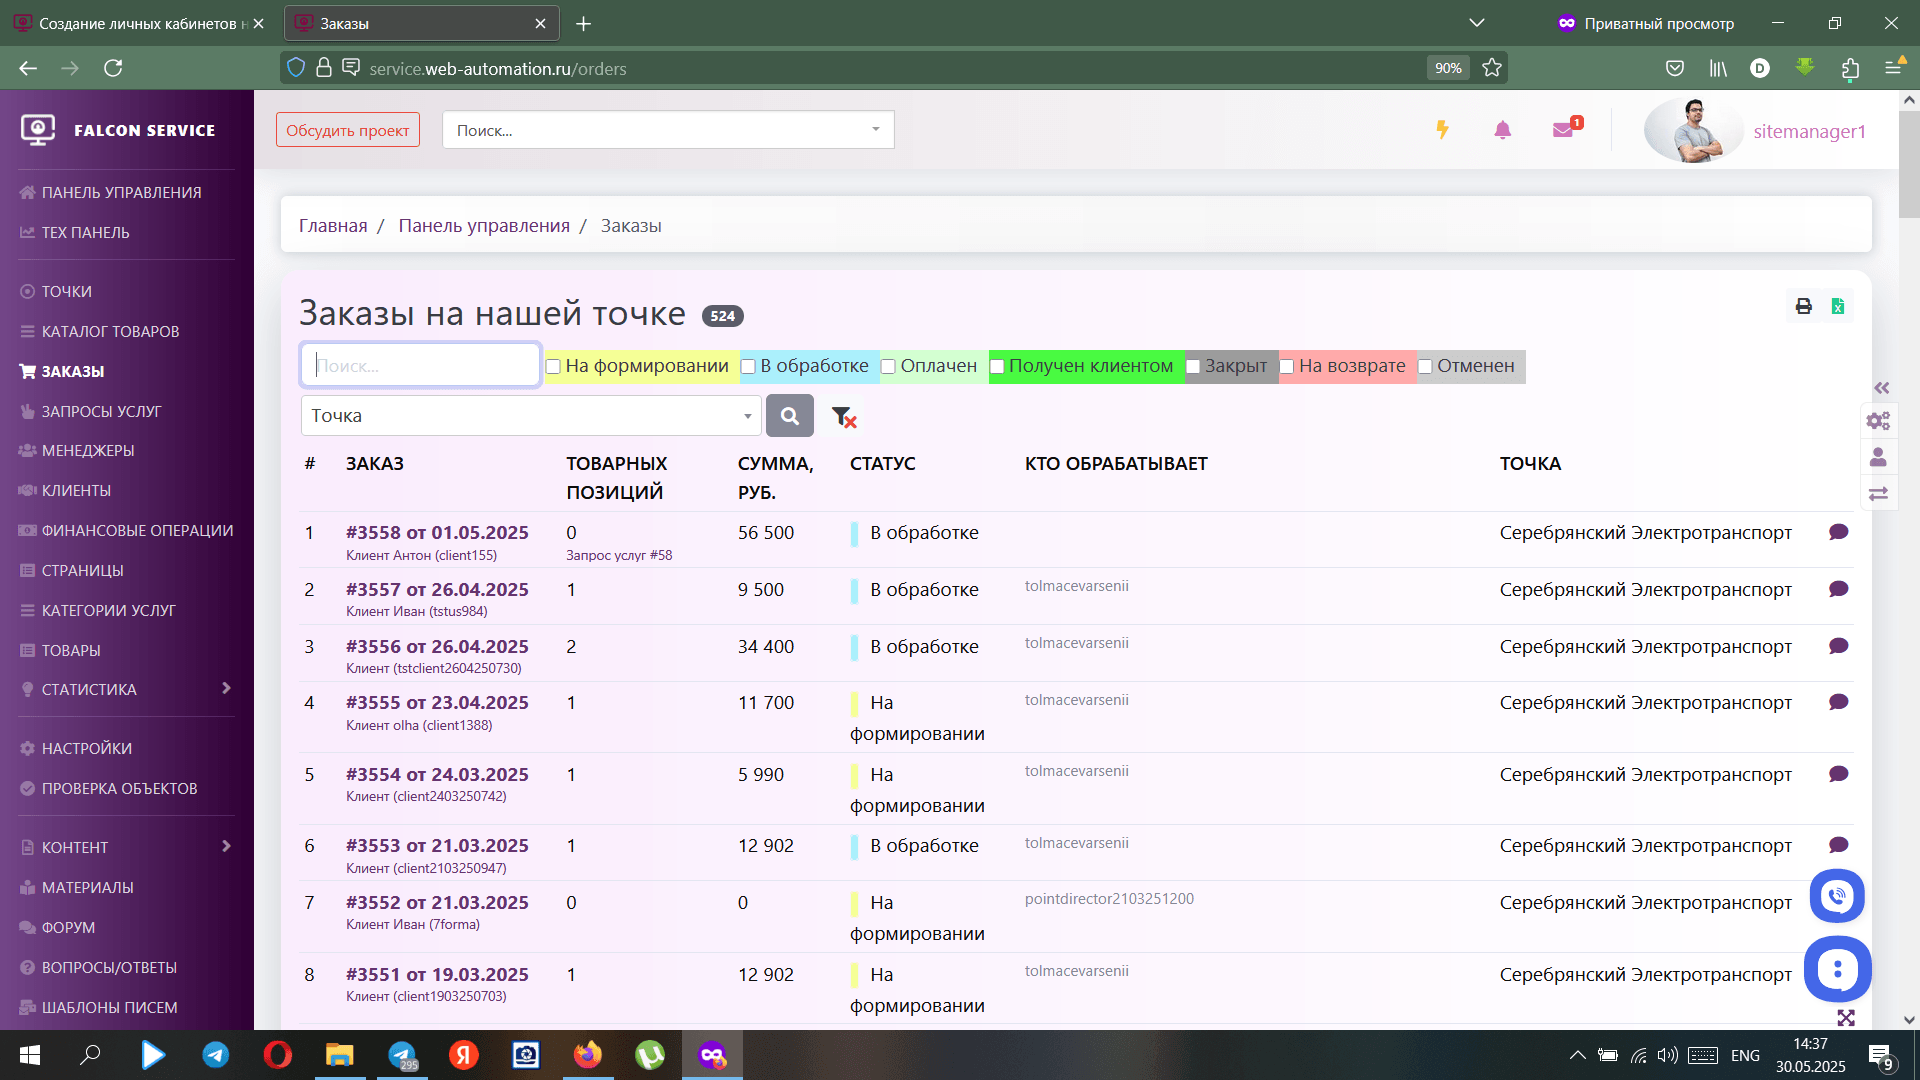The width and height of the screenshot is (1920, 1080).
Task: Open the notifications bell icon
Action: (1502, 130)
